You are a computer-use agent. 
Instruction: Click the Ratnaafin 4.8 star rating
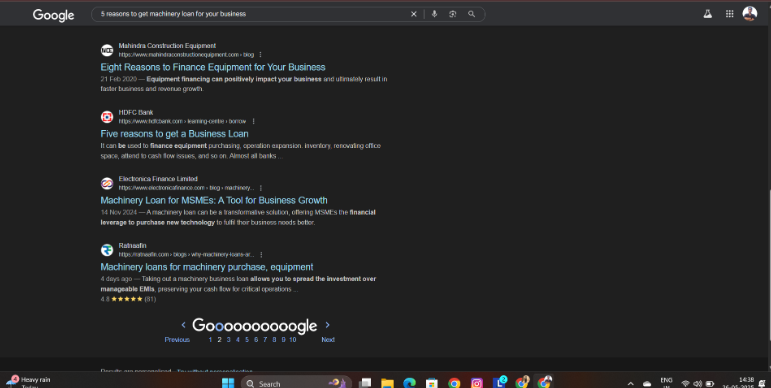tap(128, 299)
